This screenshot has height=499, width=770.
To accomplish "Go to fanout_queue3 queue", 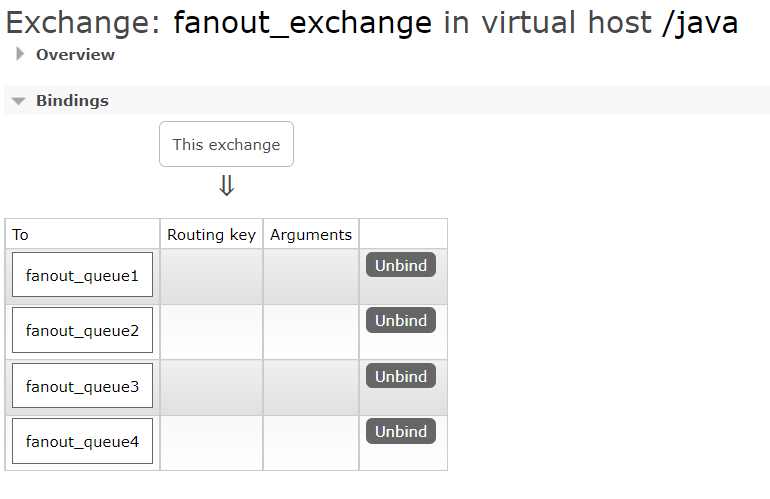I will tap(82, 386).
